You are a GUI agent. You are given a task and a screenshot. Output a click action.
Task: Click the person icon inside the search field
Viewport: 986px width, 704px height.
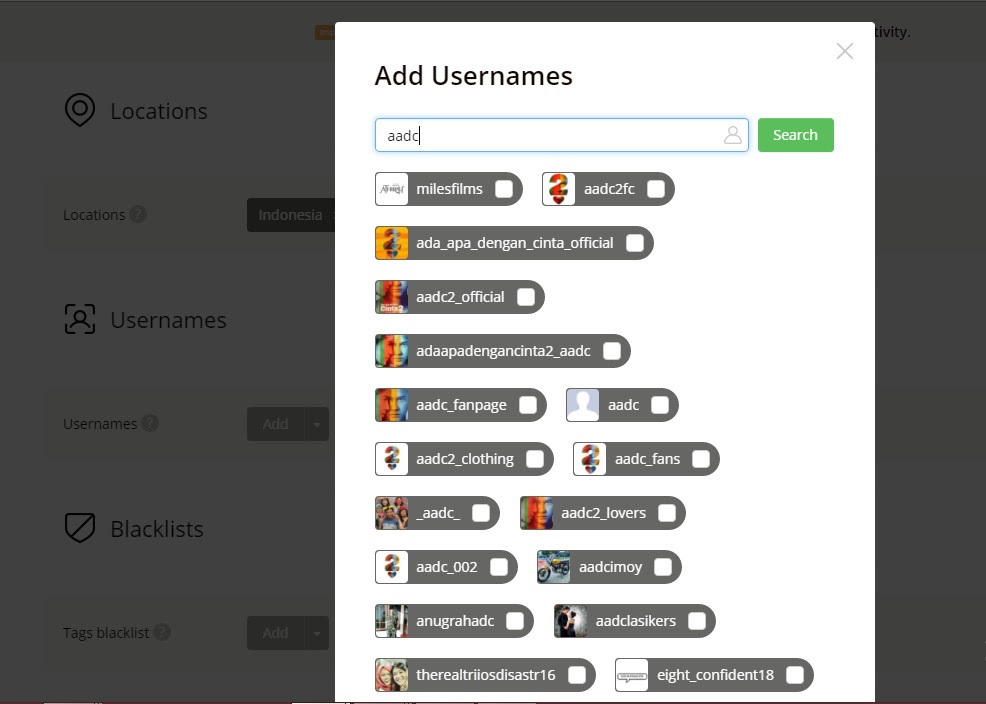pos(732,135)
